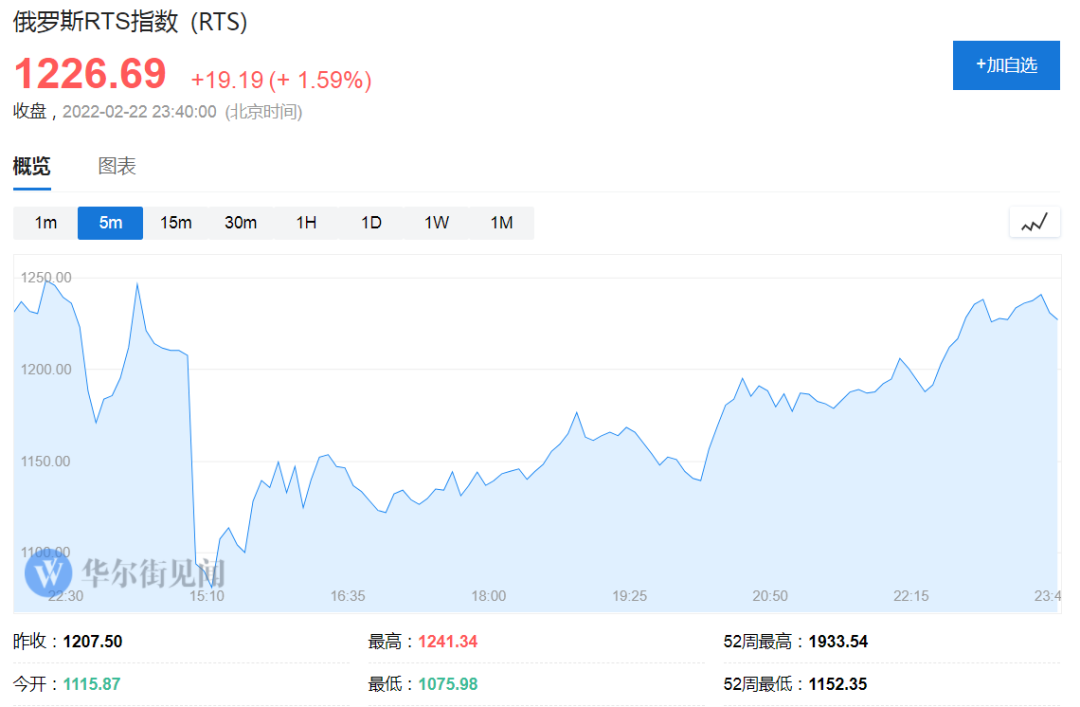Select the 1m interval
This screenshot has width=1080, height=707.
[x=45, y=223]
